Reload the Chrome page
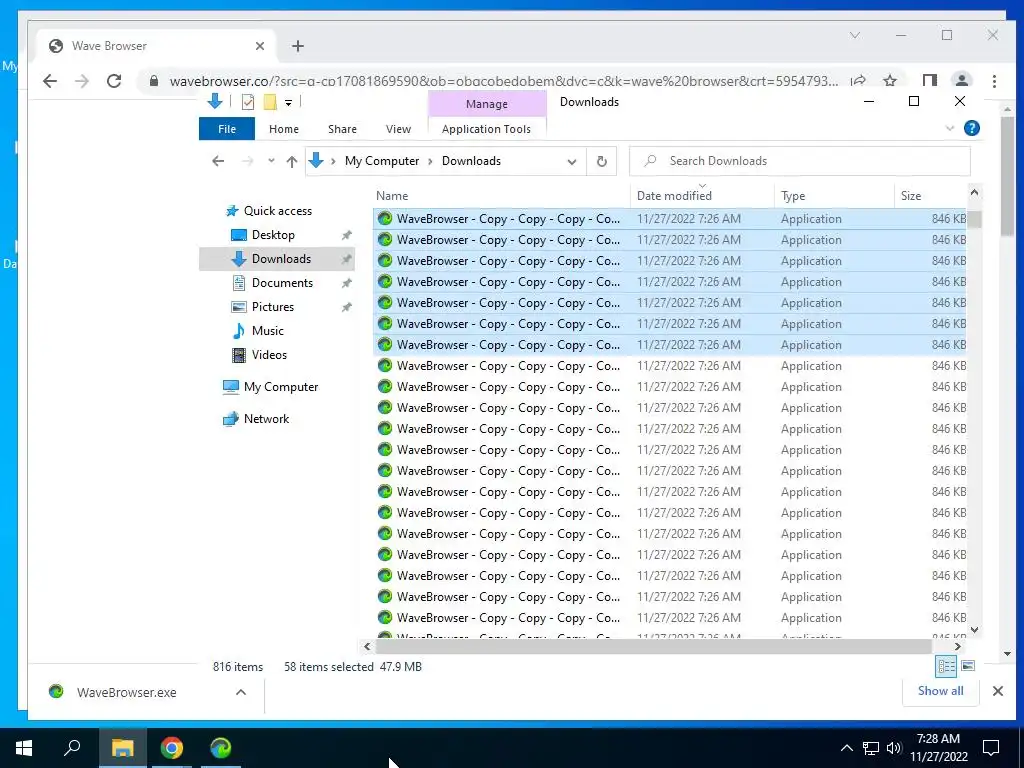This screenshot has height=768, width=1024. pyautogui.click(x=114, y=81)
